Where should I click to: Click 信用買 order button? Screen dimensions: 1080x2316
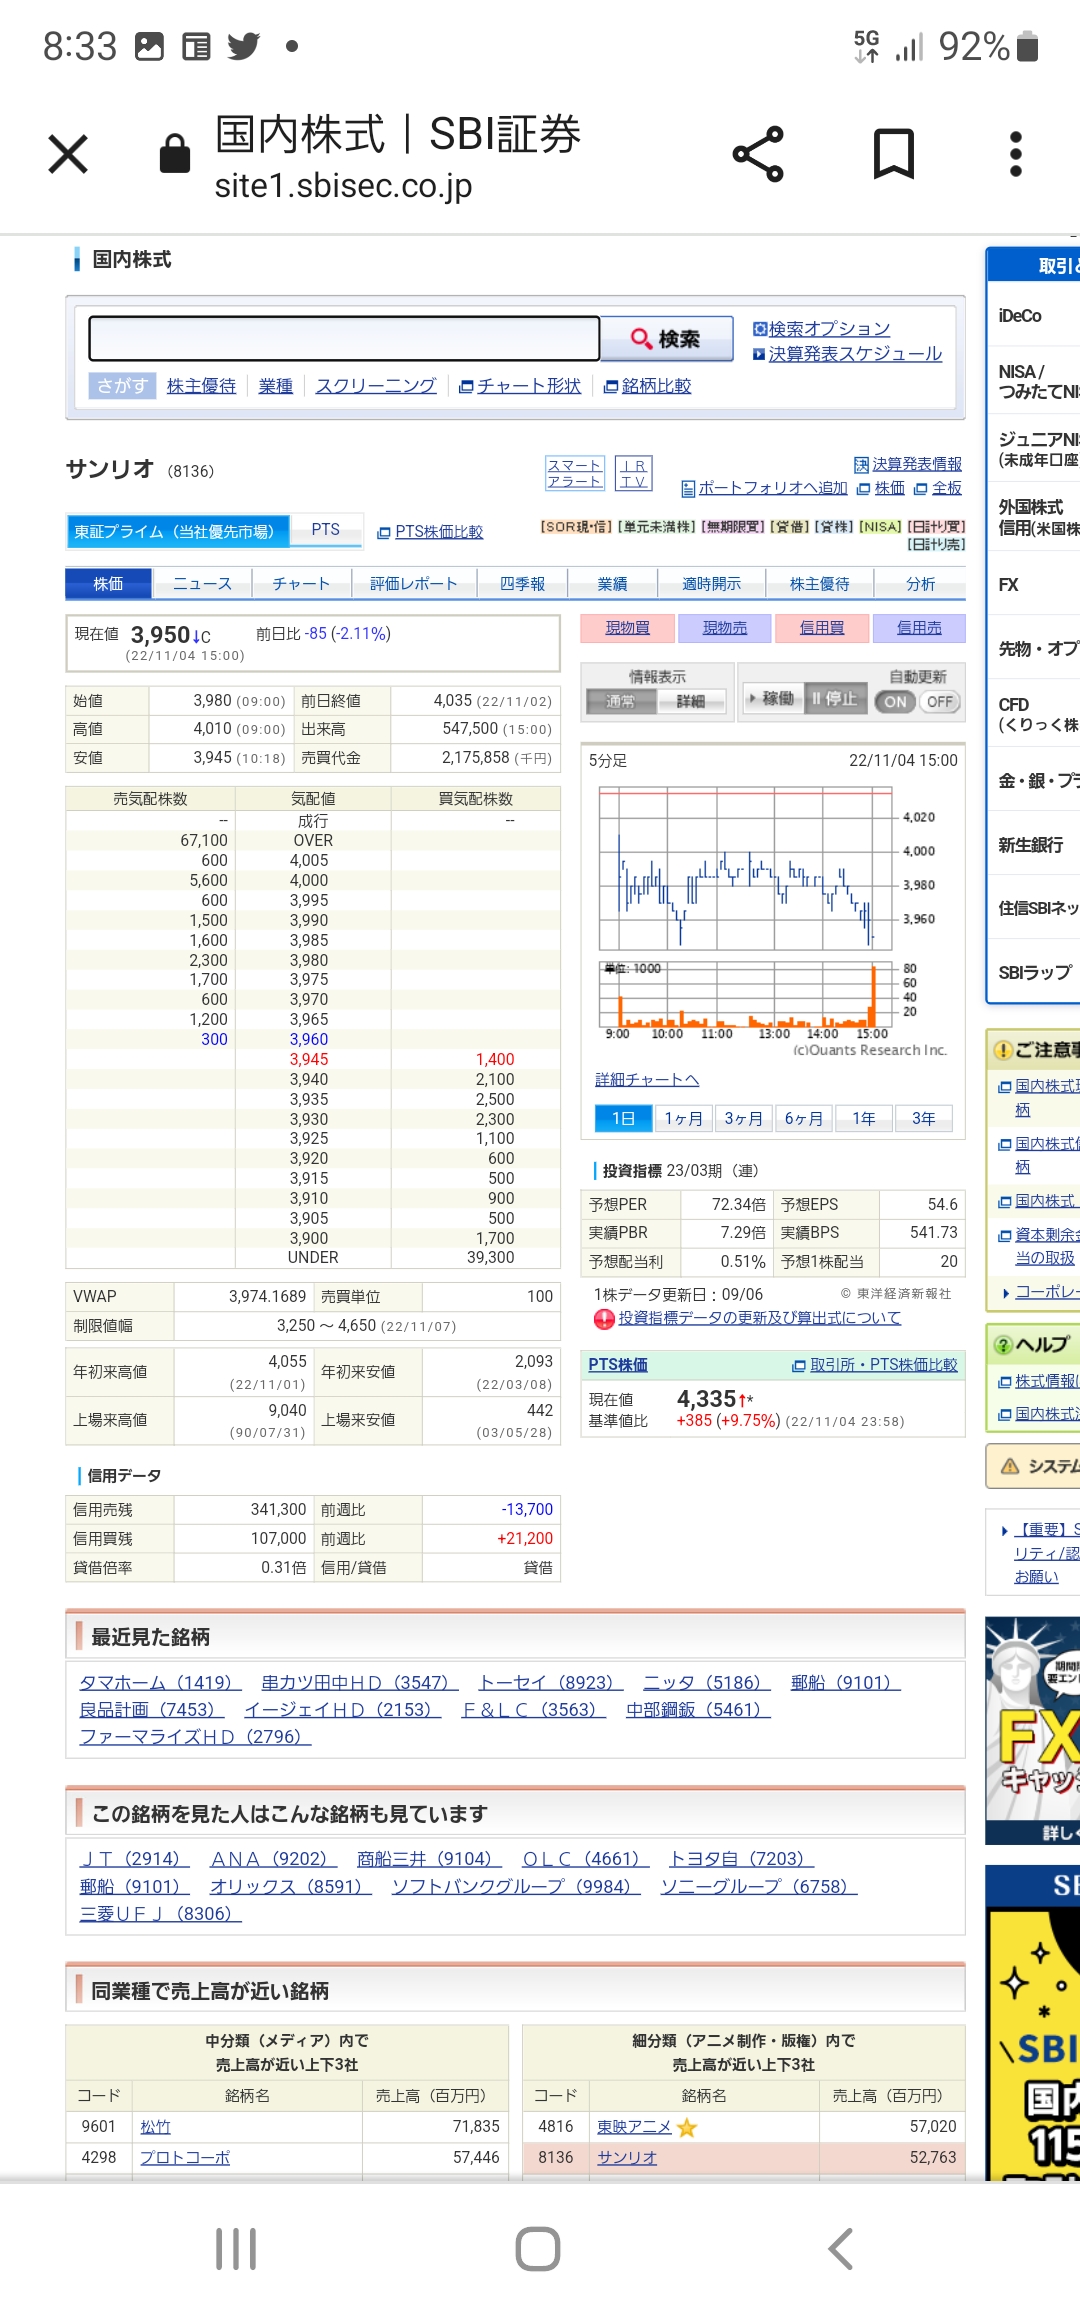pyautogui.click(x=822, y=628)
